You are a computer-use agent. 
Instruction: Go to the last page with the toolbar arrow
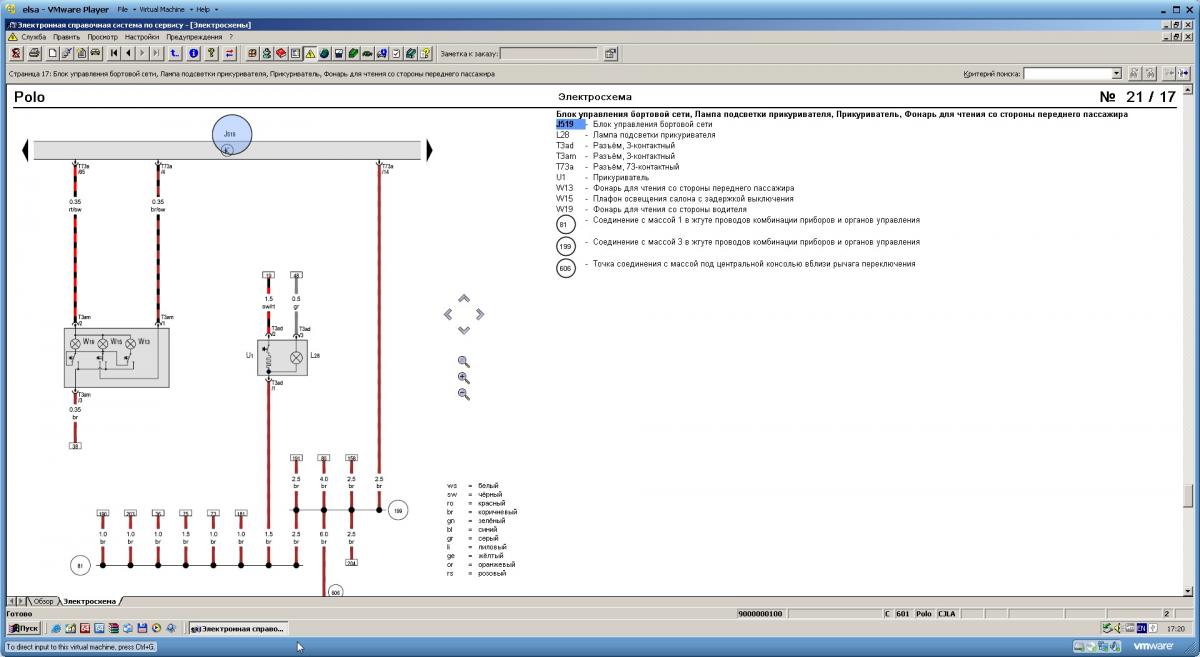pyautogui.click(x=157, y=53)
